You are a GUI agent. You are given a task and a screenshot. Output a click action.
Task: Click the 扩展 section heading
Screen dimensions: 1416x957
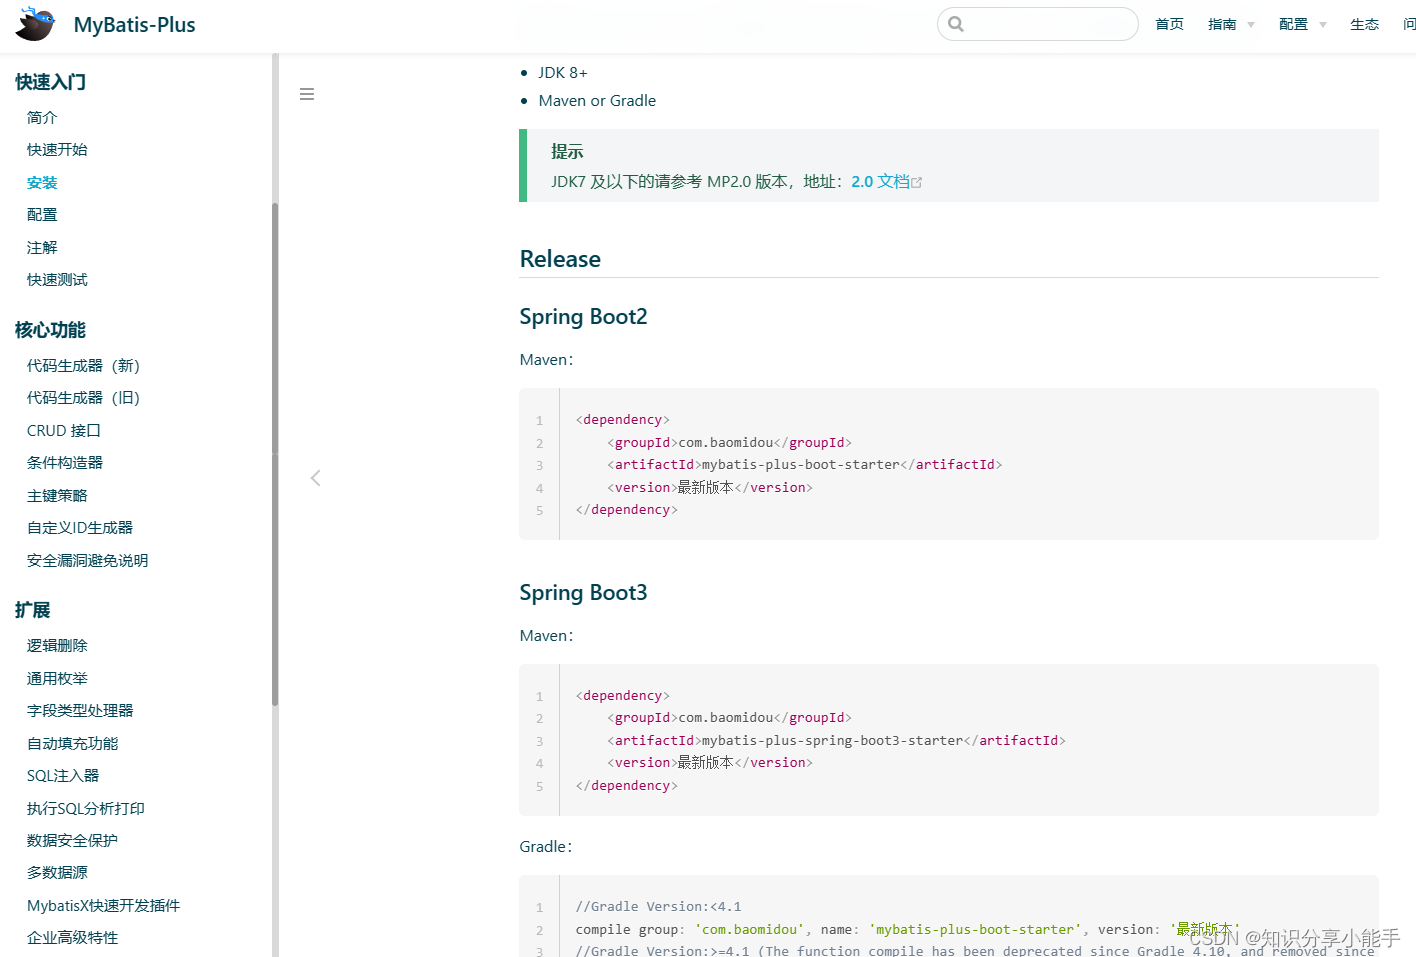pyautogui.click(x=32, y=610)
